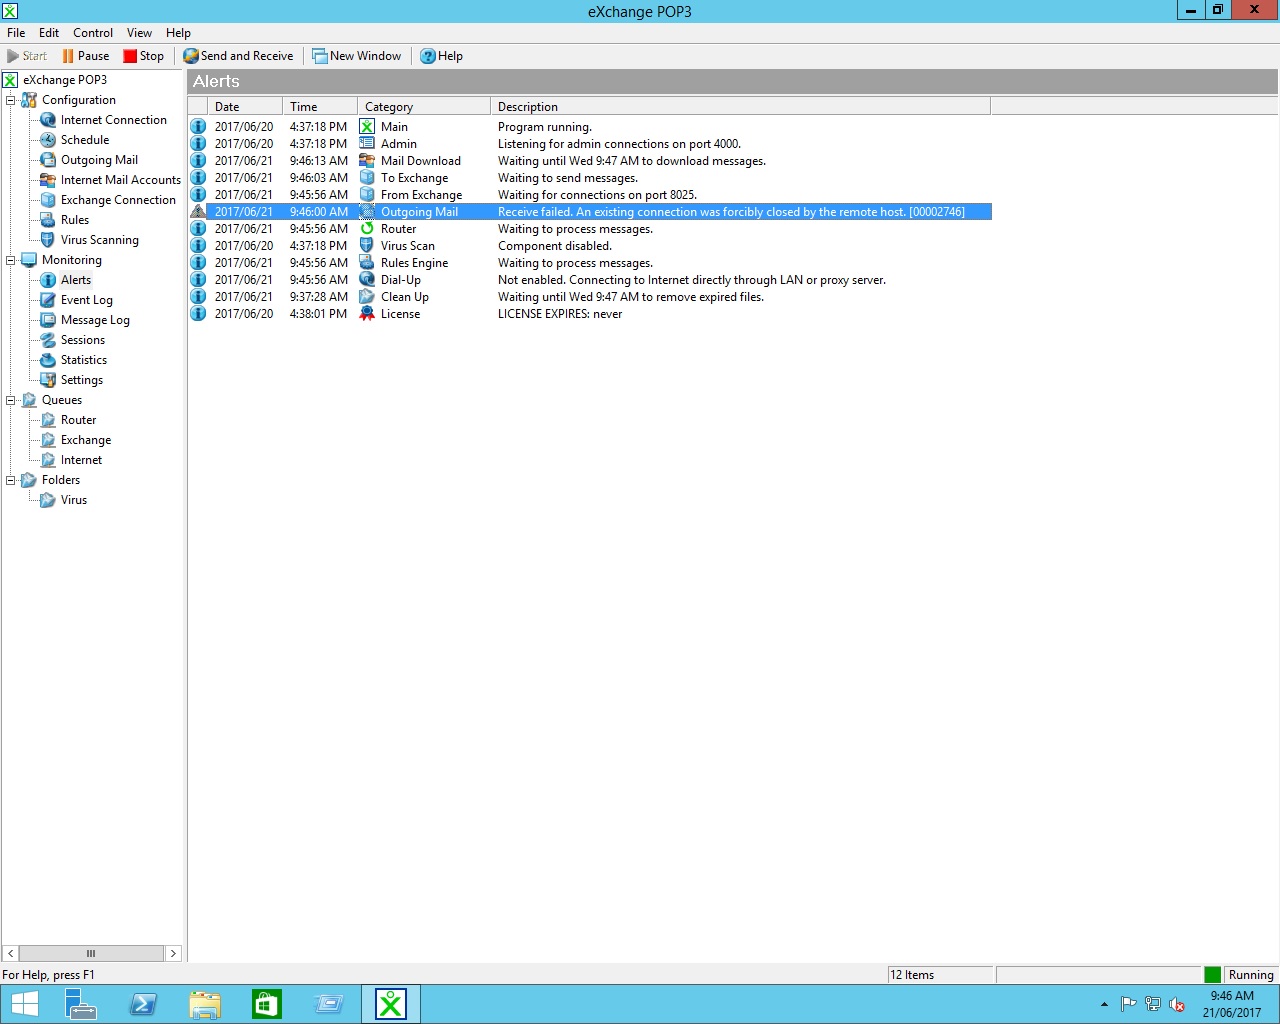This screenshot has width=1280, height=1024.
Task: Open Virus Scanning configuration item
Action: [x=99, y=240]
